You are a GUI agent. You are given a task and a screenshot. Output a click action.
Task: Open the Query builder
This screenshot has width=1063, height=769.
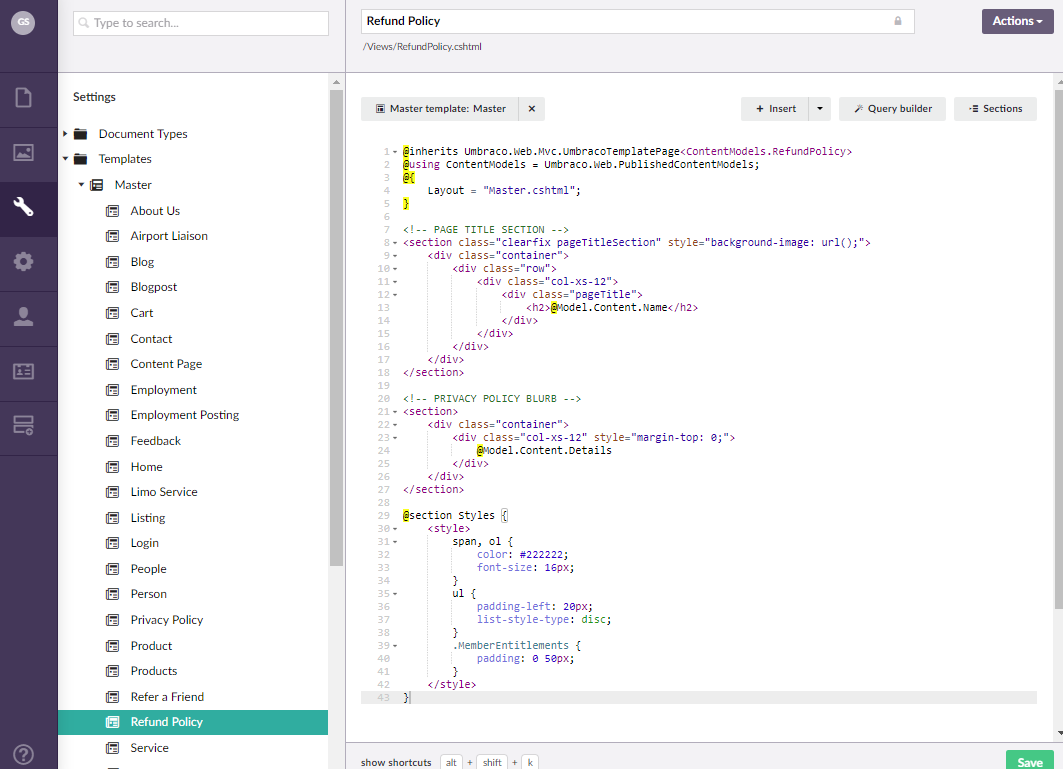pos(892,109)
